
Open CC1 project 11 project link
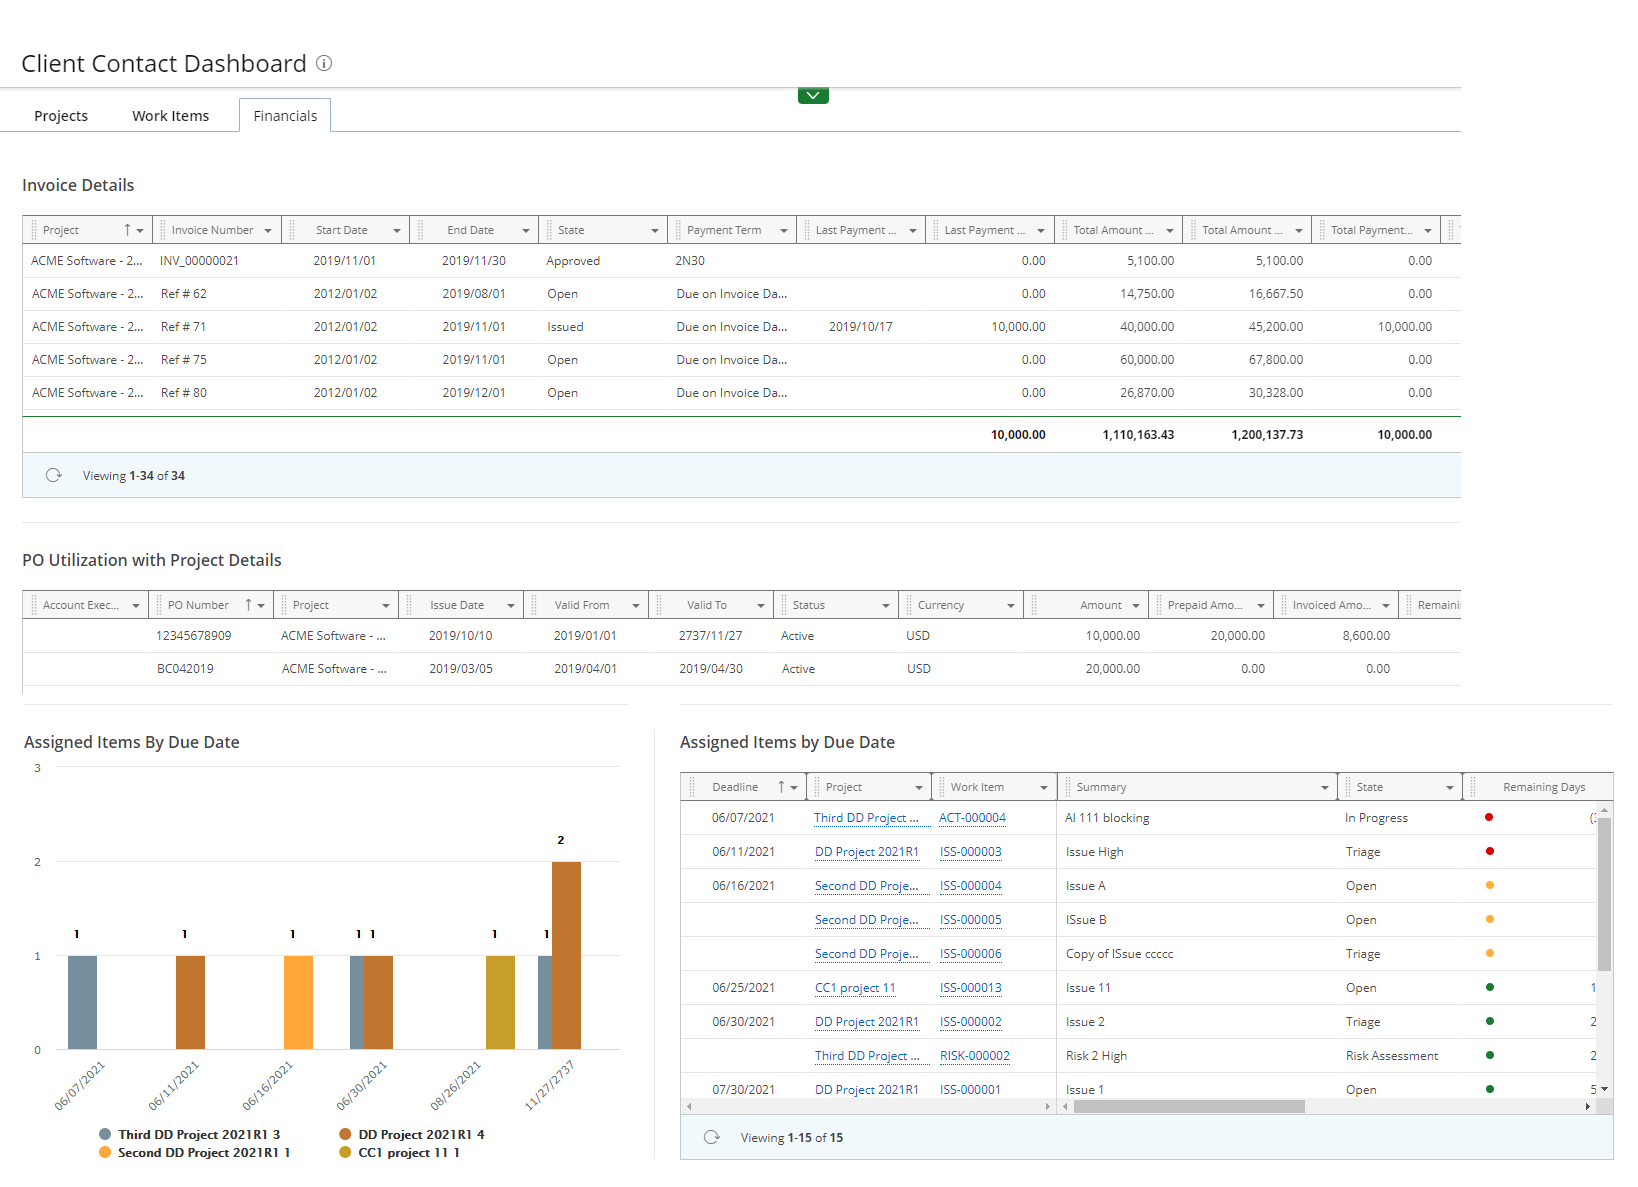point(855,988)
